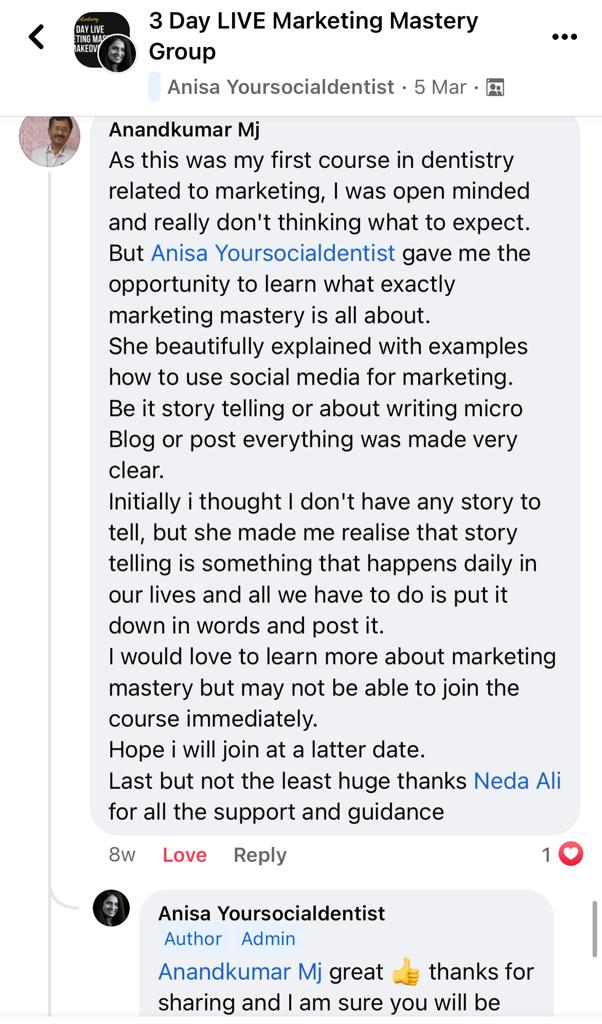The width and height of the screenshot is (602, 1024).
Task: Open Anandkumar Mj's profile picture
Action: [x=49, y=140]
